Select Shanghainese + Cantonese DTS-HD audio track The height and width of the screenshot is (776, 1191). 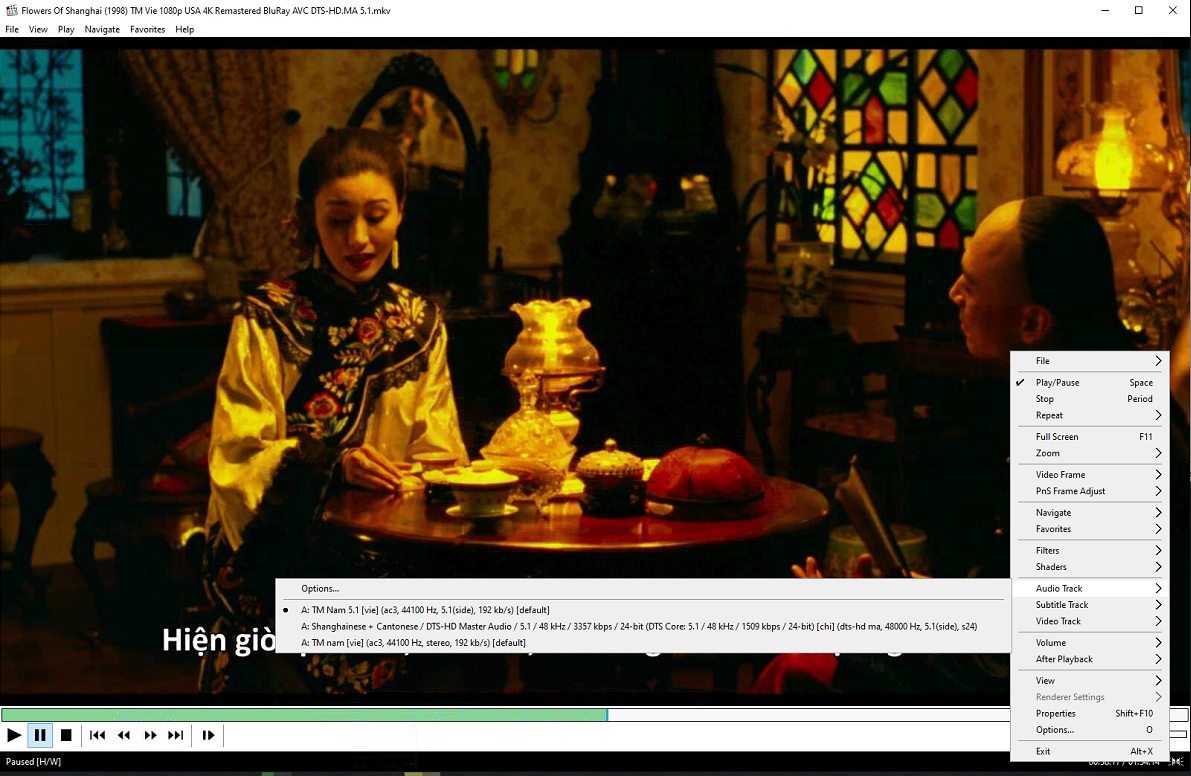pos(643,626)
